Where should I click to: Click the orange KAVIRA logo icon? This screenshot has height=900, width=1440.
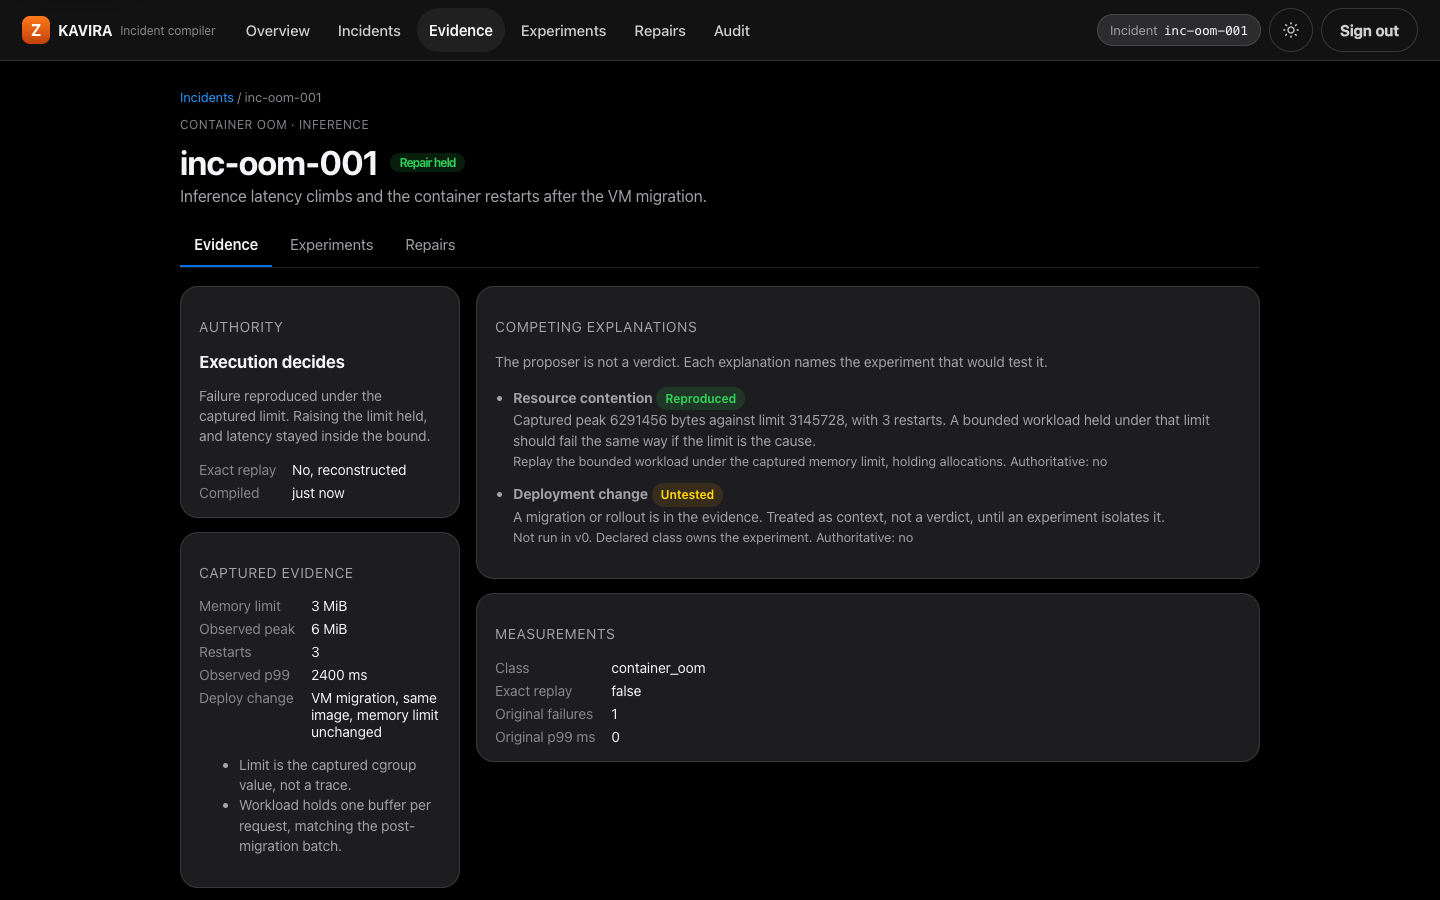(36, 30)
